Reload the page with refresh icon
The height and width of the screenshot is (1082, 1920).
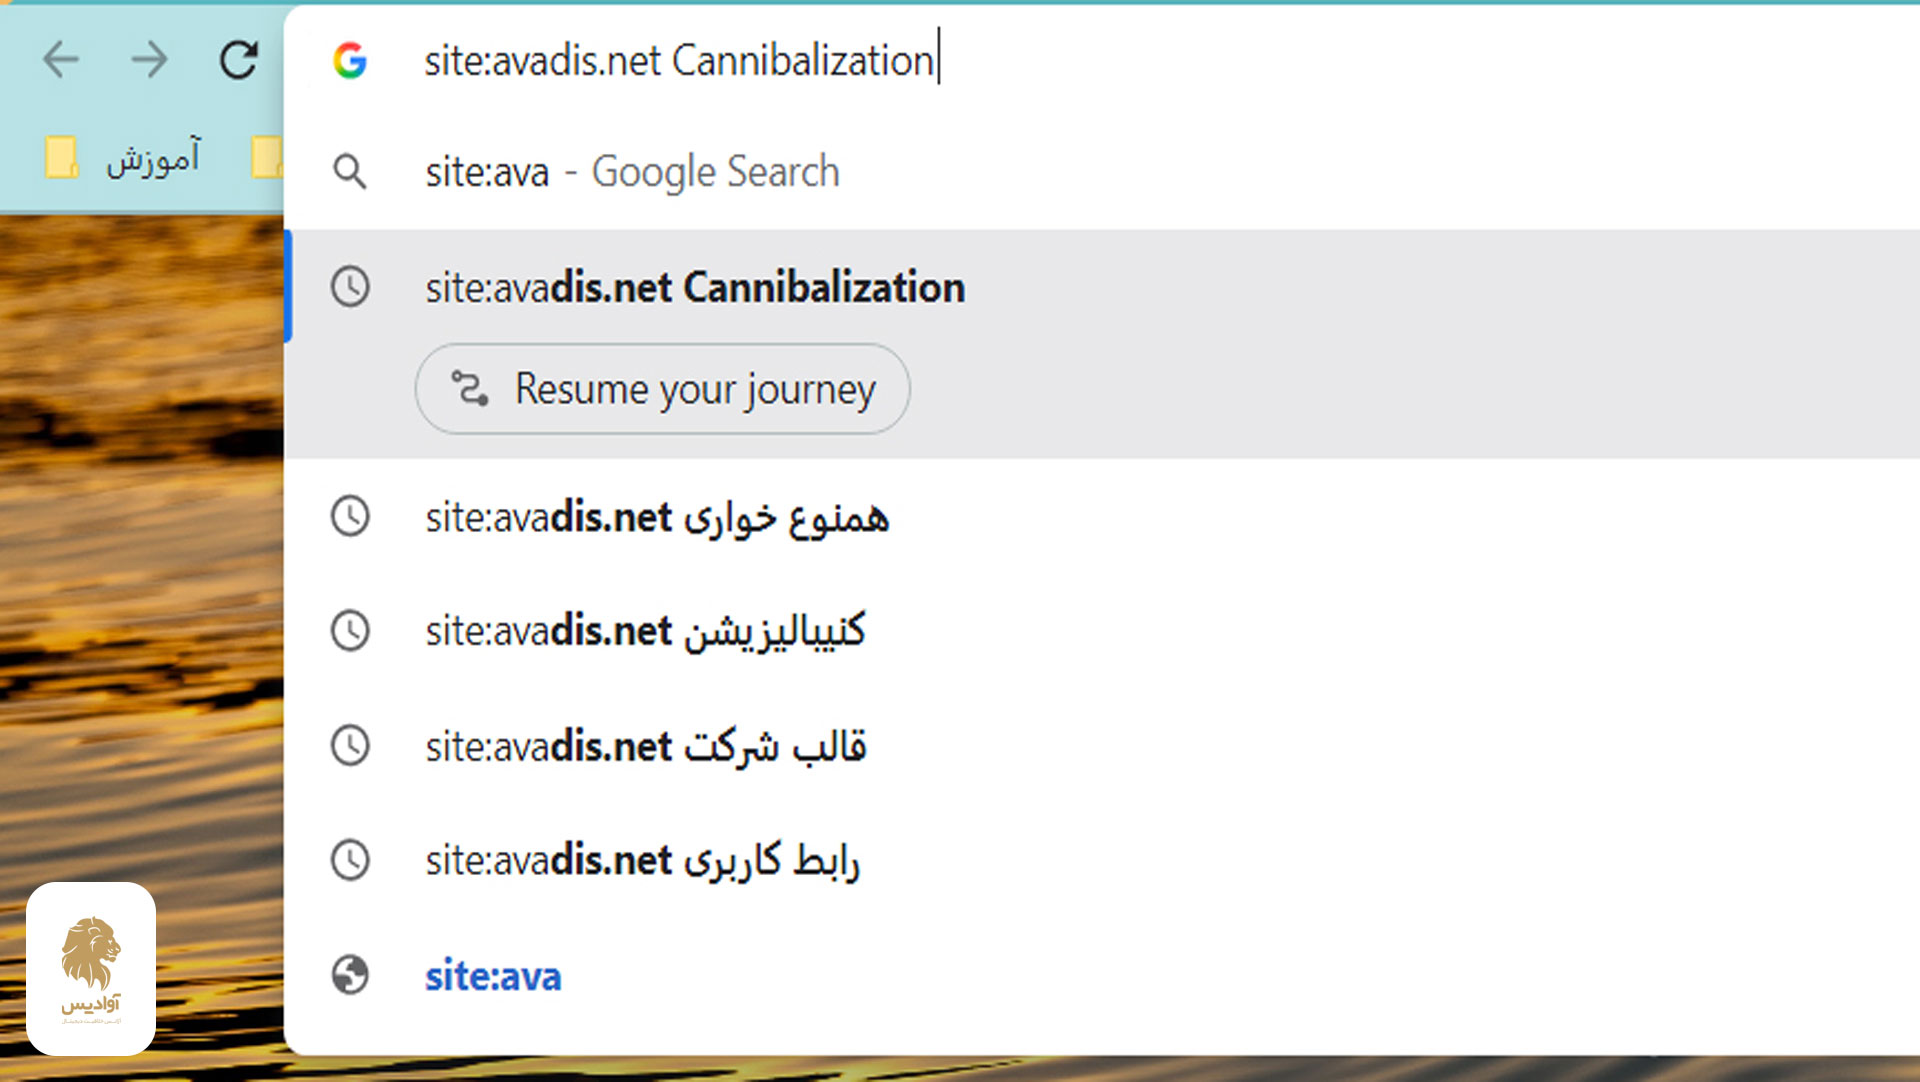[239, 60]
